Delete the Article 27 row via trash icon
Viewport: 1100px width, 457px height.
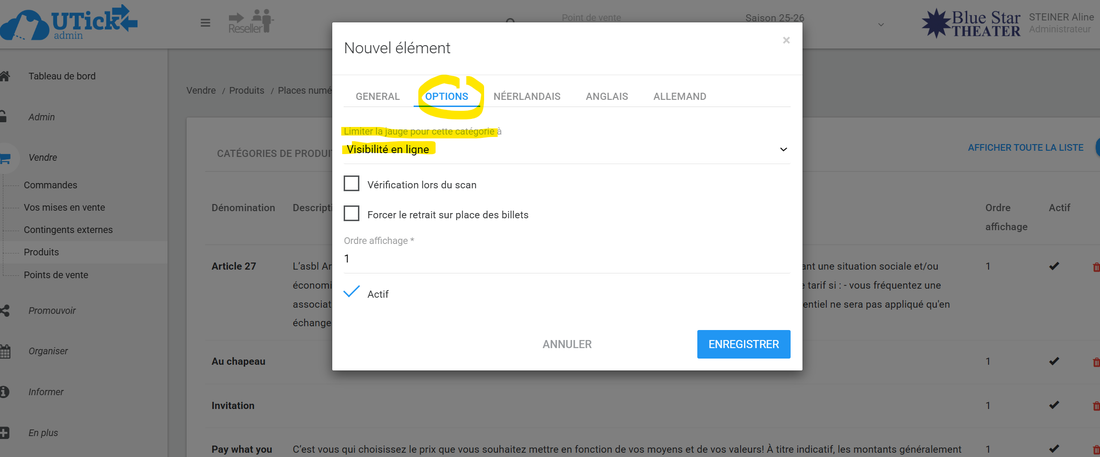tap(1095, 267)
